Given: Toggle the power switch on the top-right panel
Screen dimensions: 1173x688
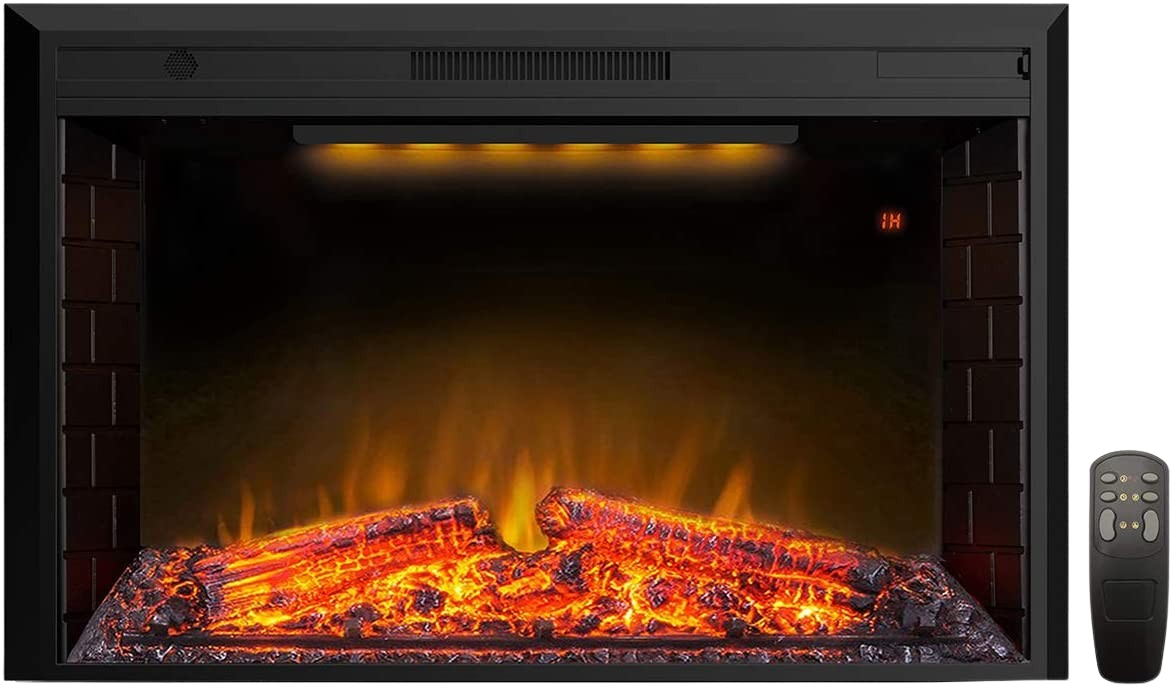Looking at the screenshot, I should click(x=1023, y=65).
